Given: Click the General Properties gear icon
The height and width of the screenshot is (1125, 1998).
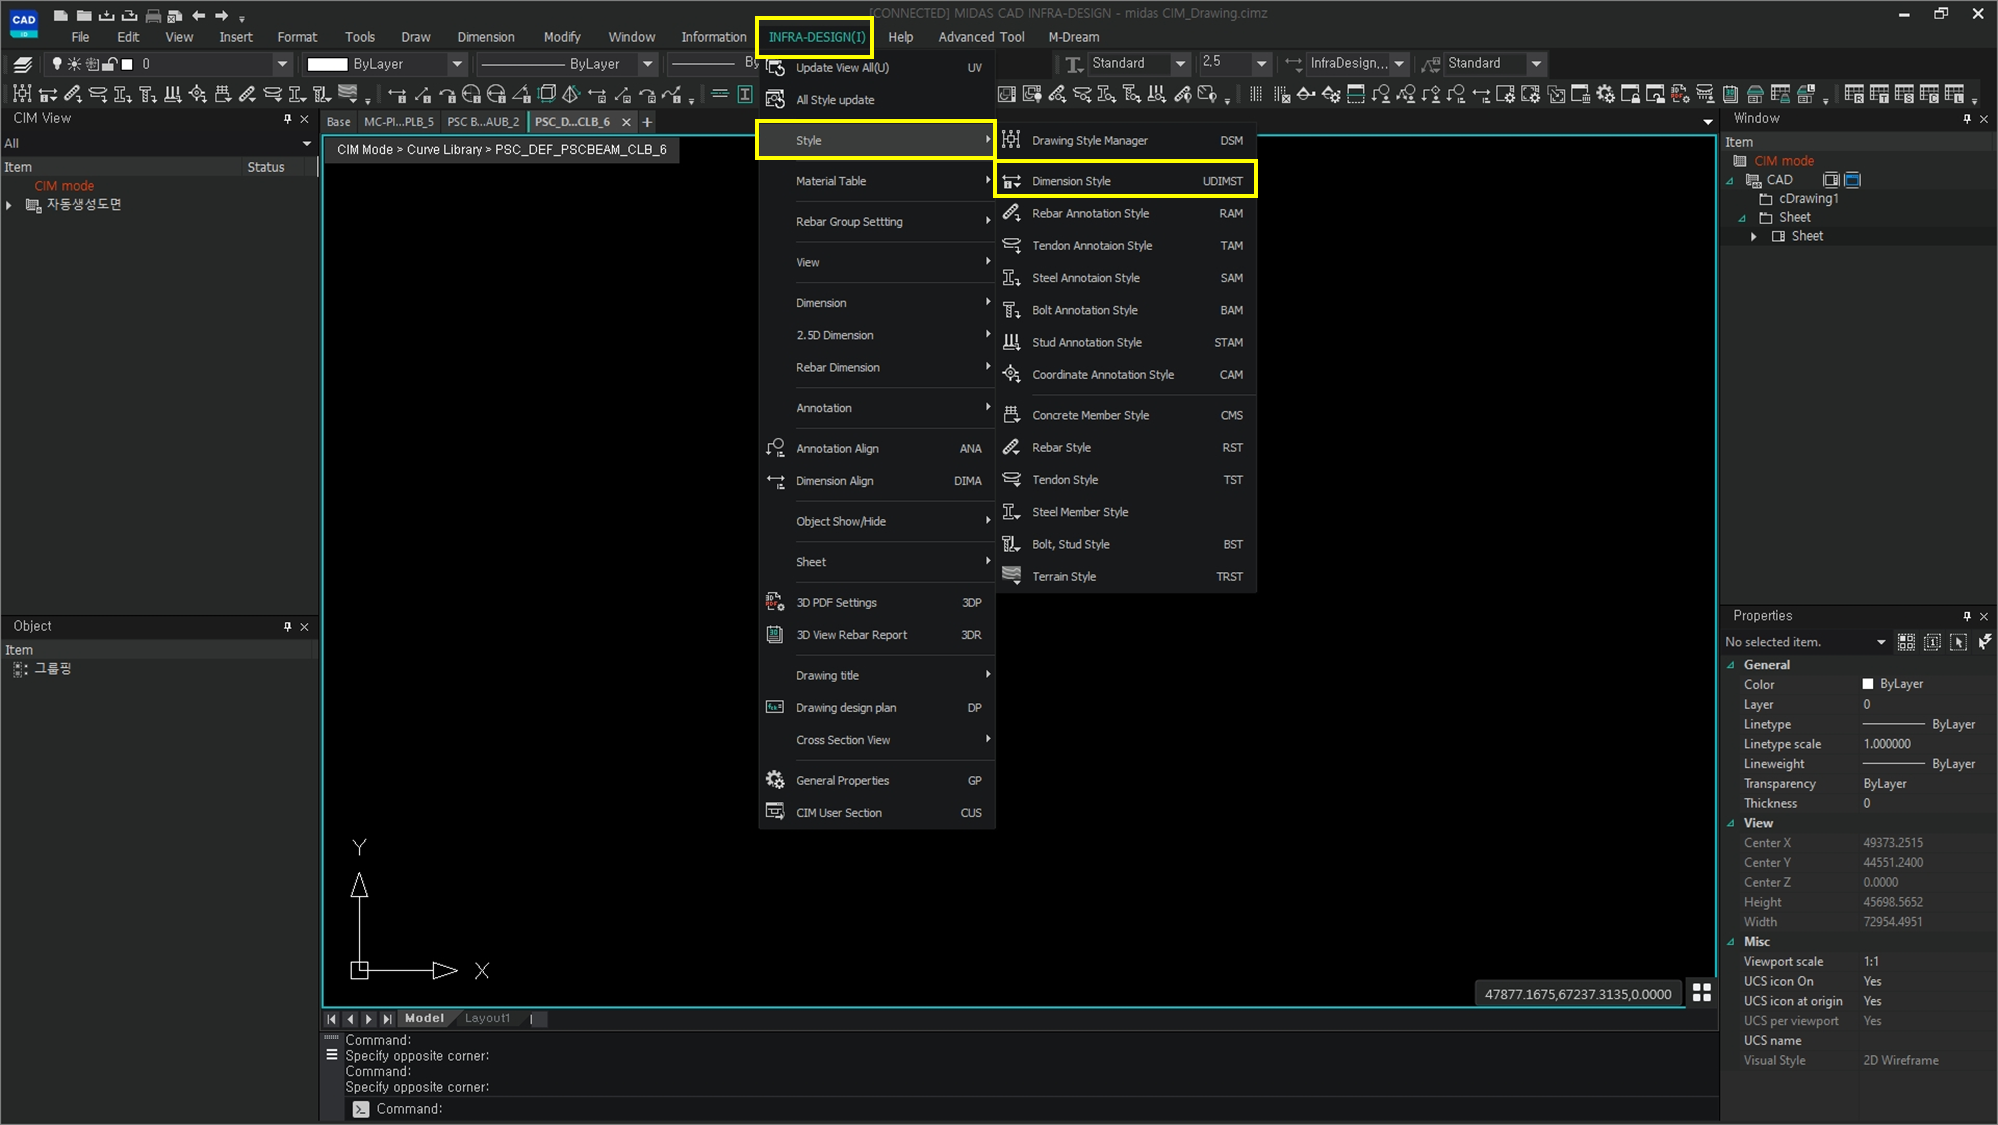Looking at the screenshot, I should [x=775, y=780].
